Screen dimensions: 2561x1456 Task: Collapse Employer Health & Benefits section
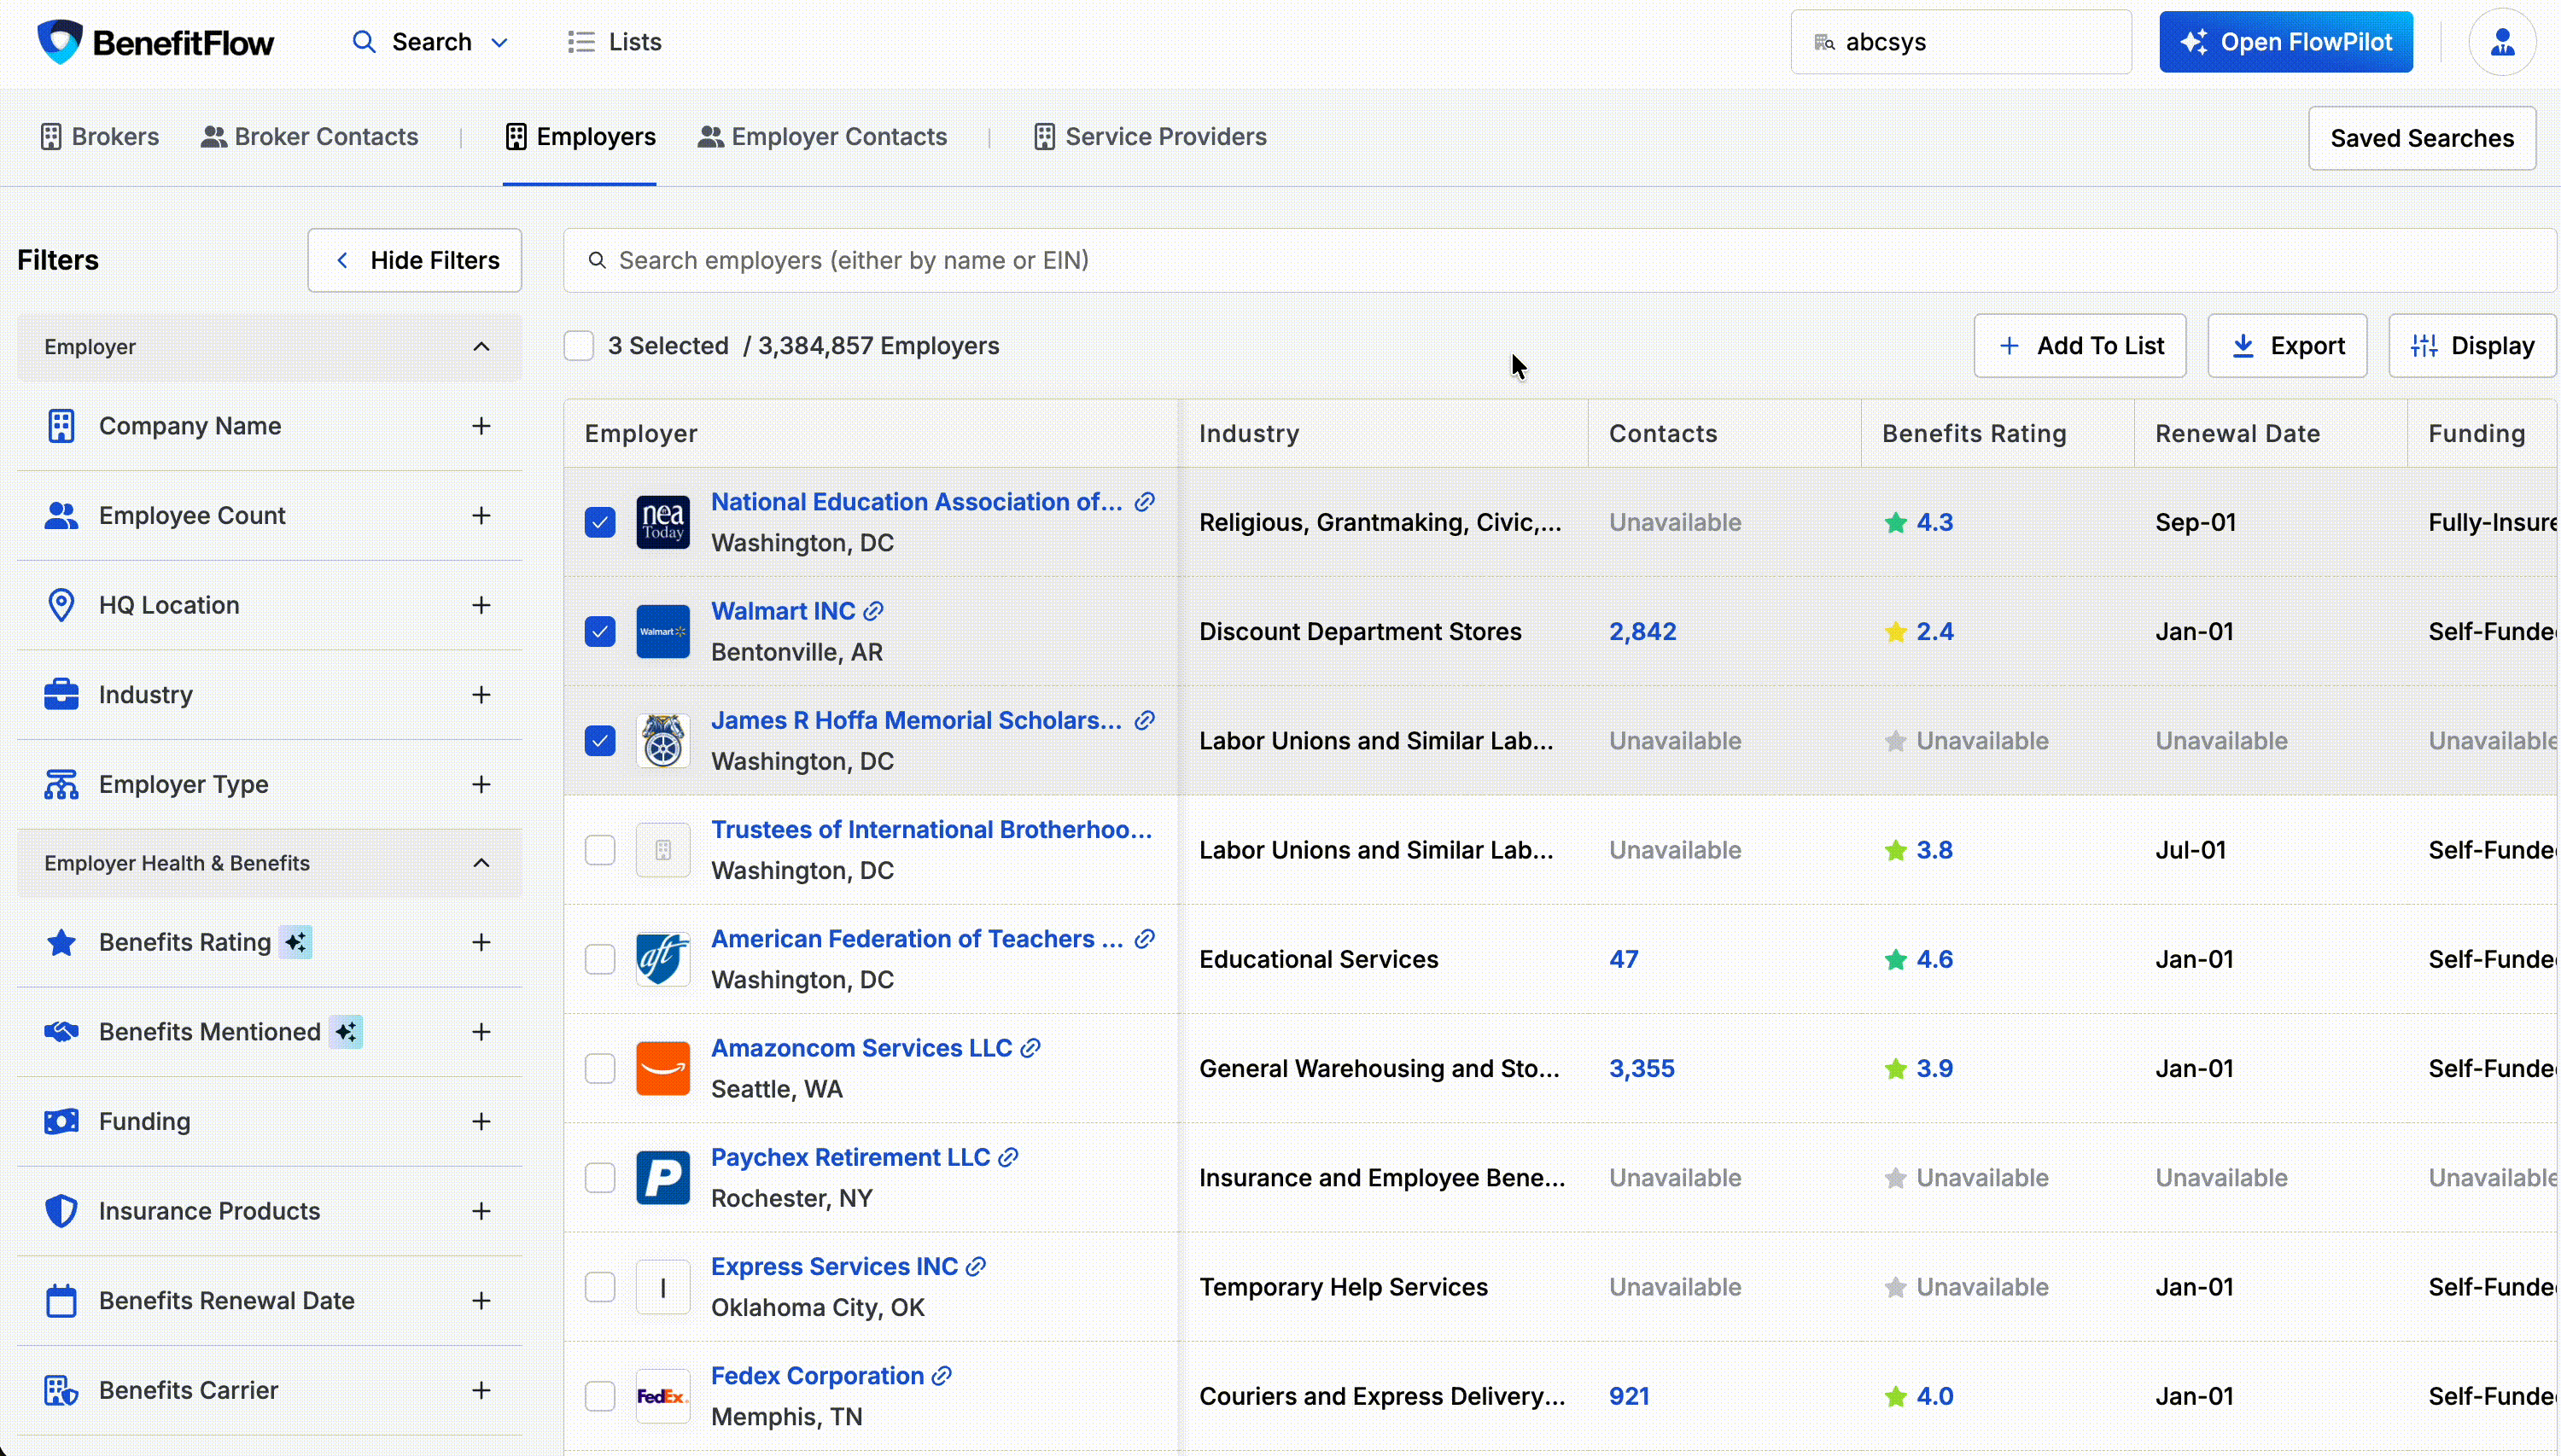(x=482, y=862)
